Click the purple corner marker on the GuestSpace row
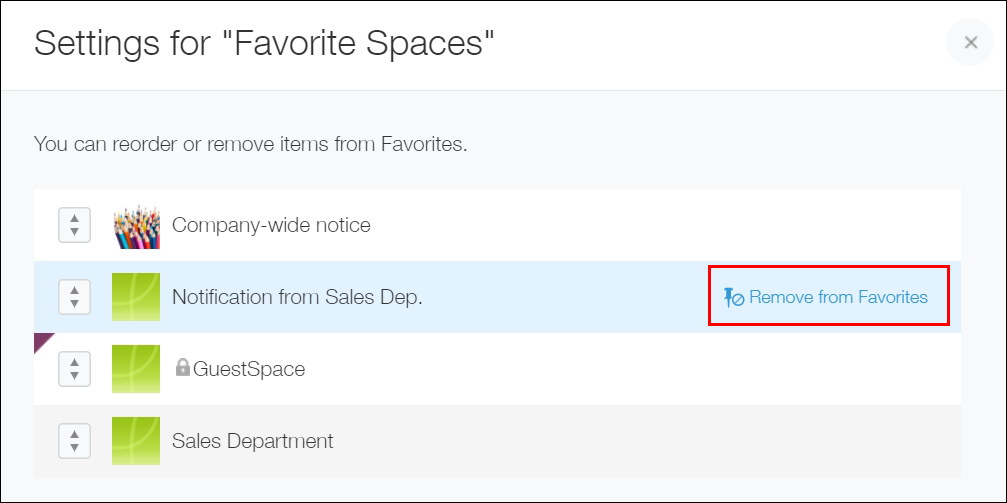The image size is (1007, 503). [x=42, y=340]
